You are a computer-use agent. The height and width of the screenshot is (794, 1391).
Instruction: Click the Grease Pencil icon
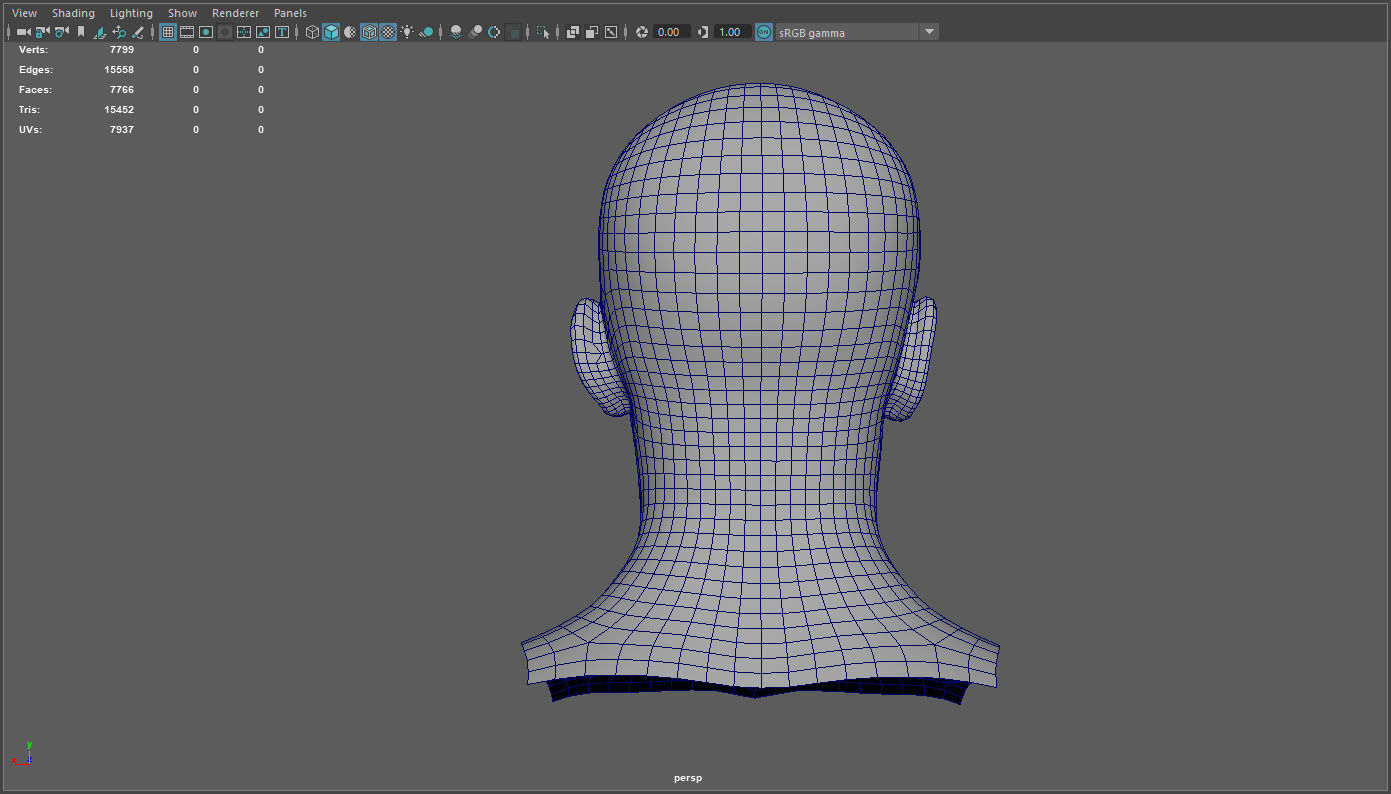(x=137, y=32)
